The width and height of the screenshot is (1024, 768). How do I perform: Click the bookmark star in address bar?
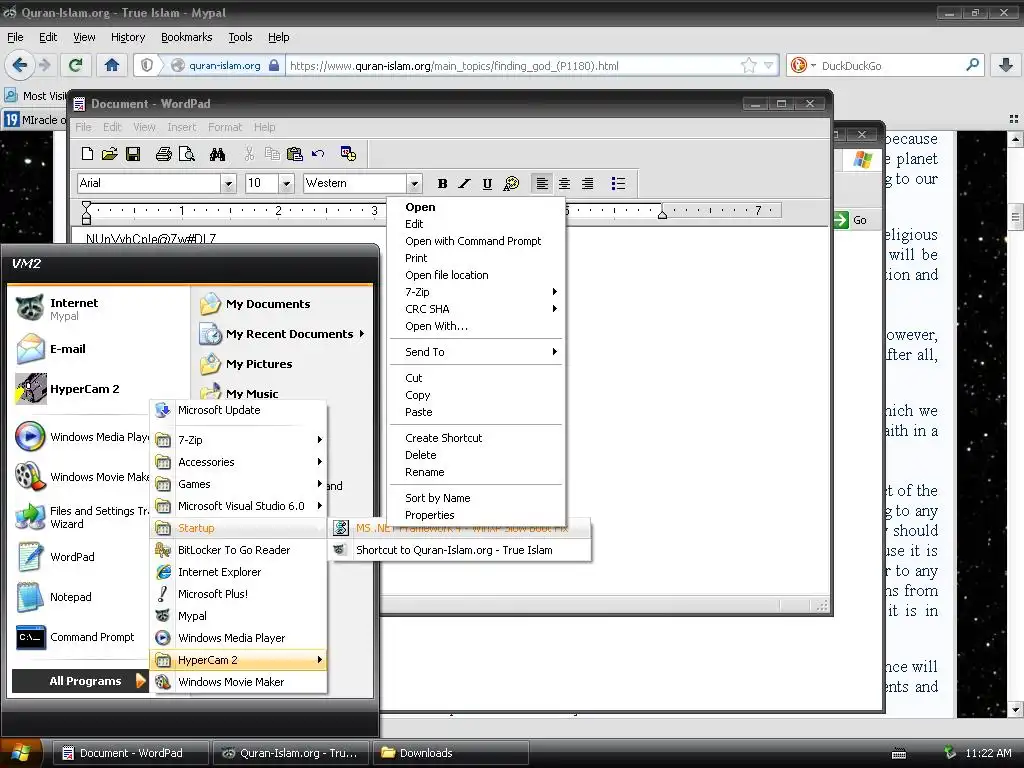748,65
